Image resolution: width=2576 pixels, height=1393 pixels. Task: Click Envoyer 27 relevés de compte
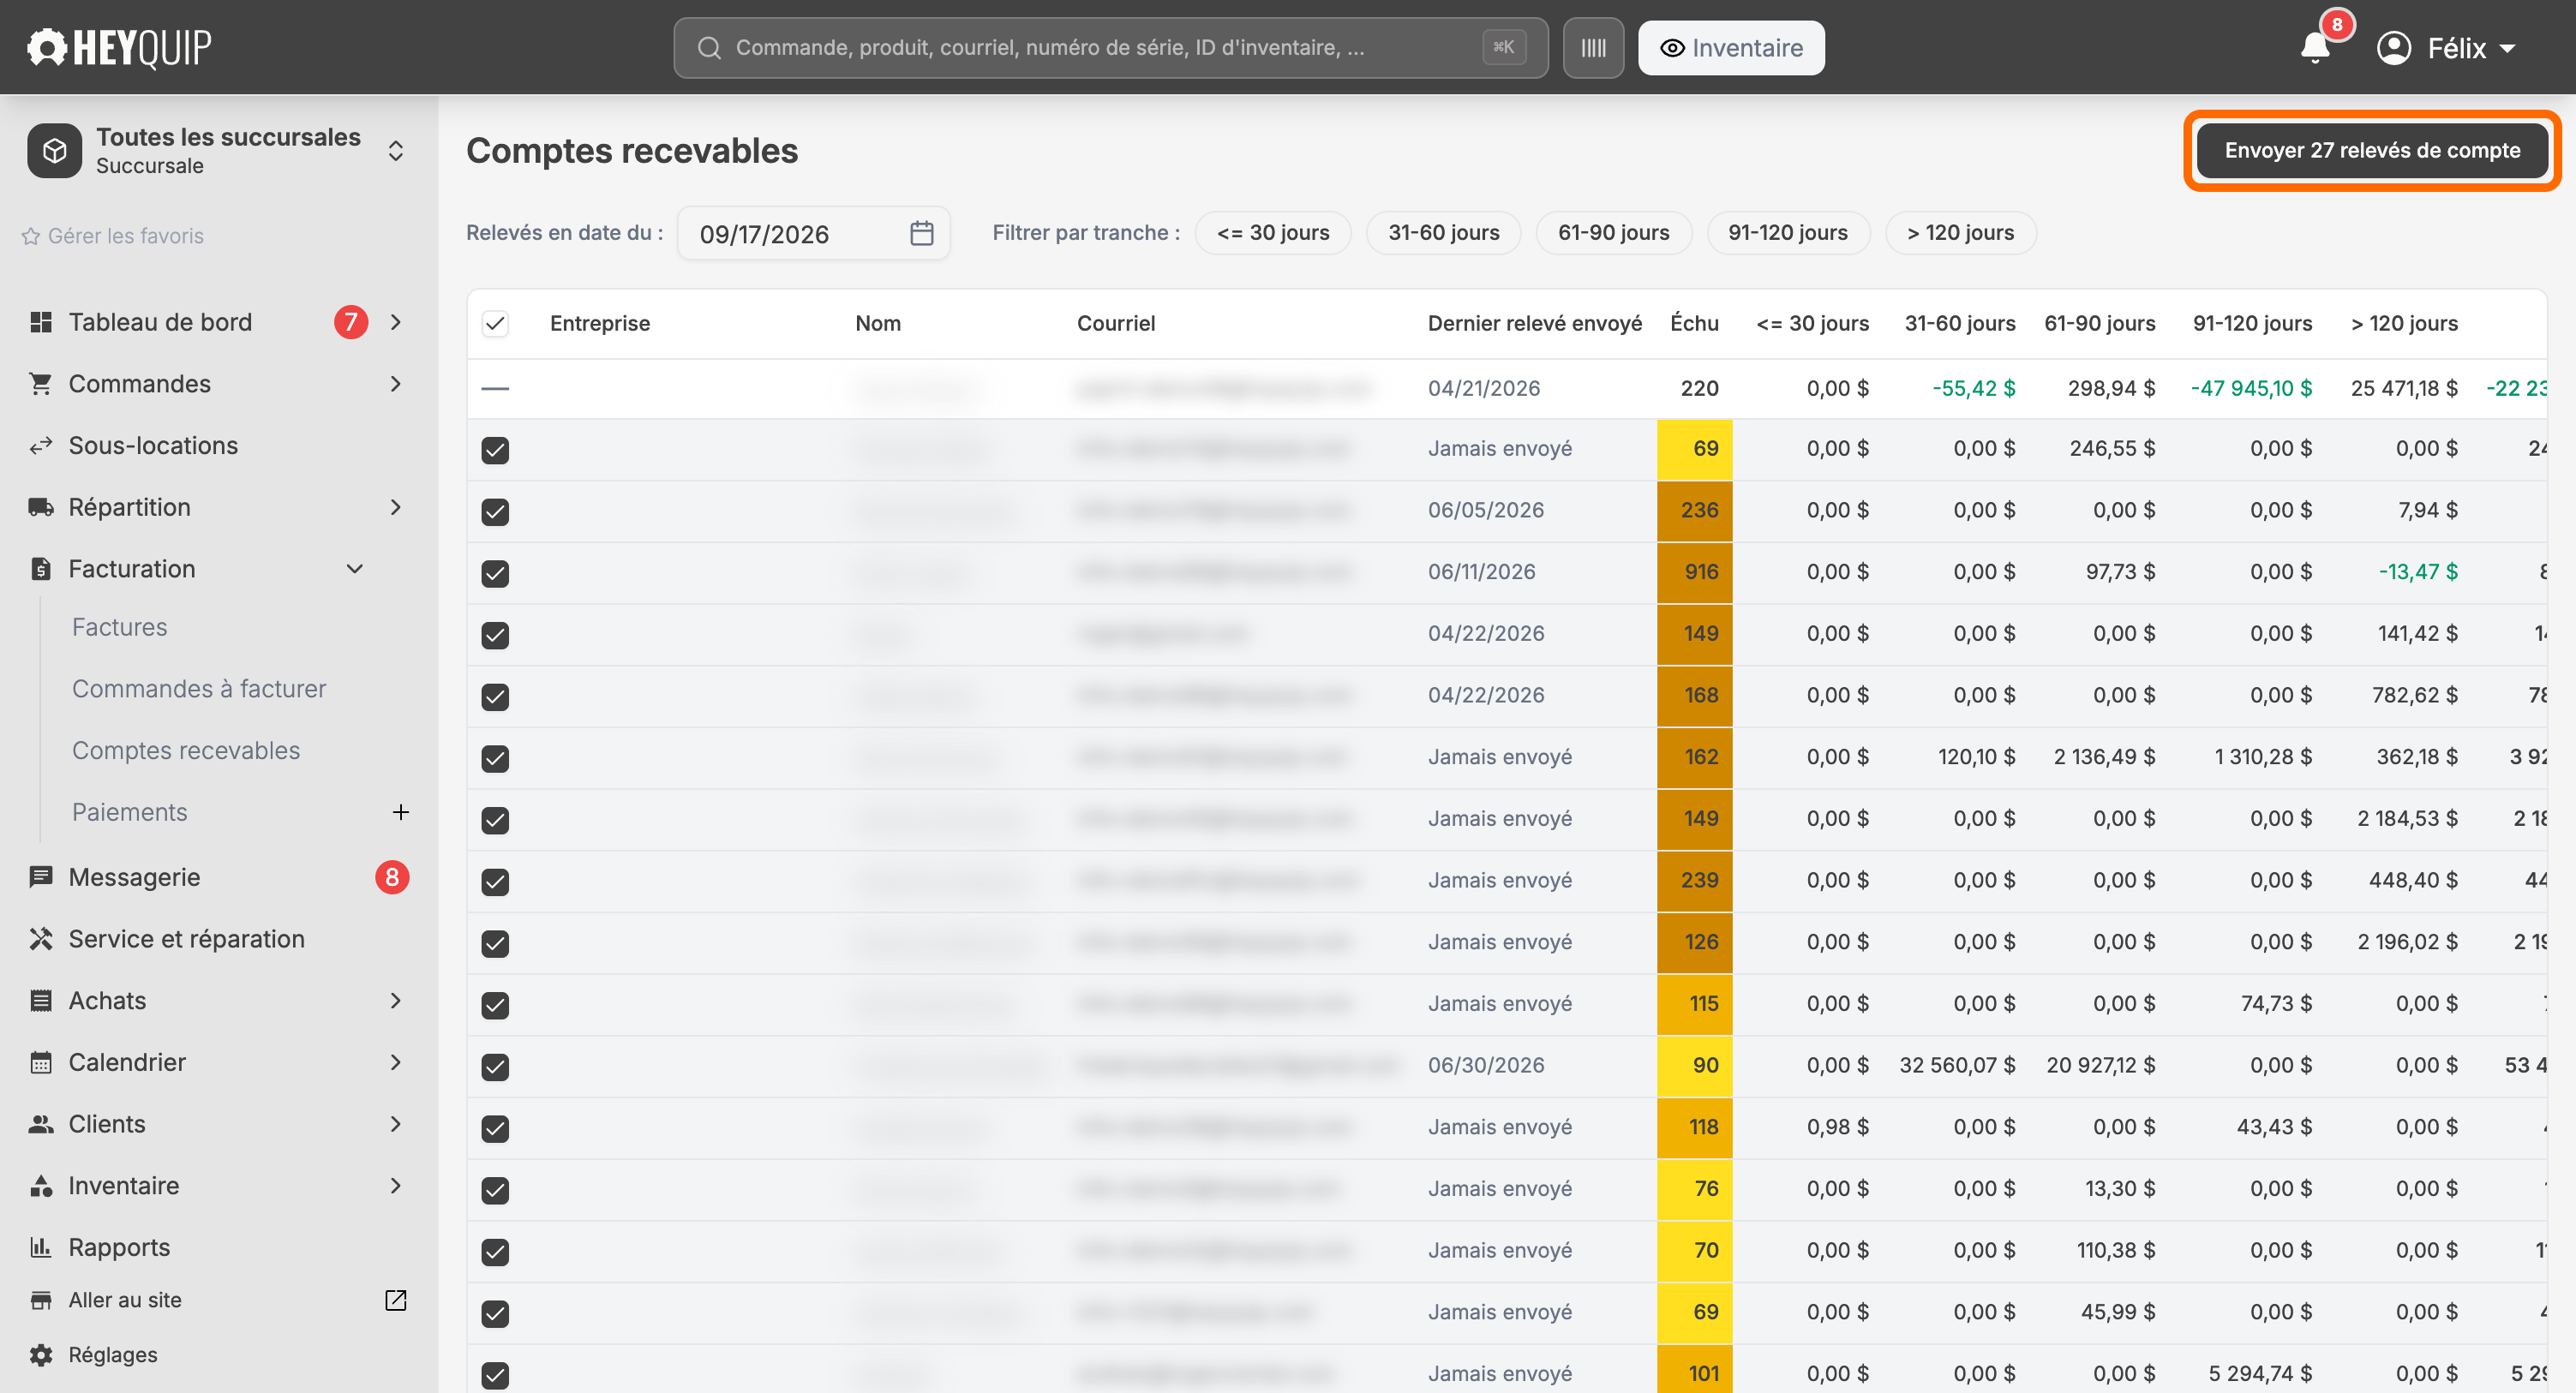click(x=2372, y=151)
